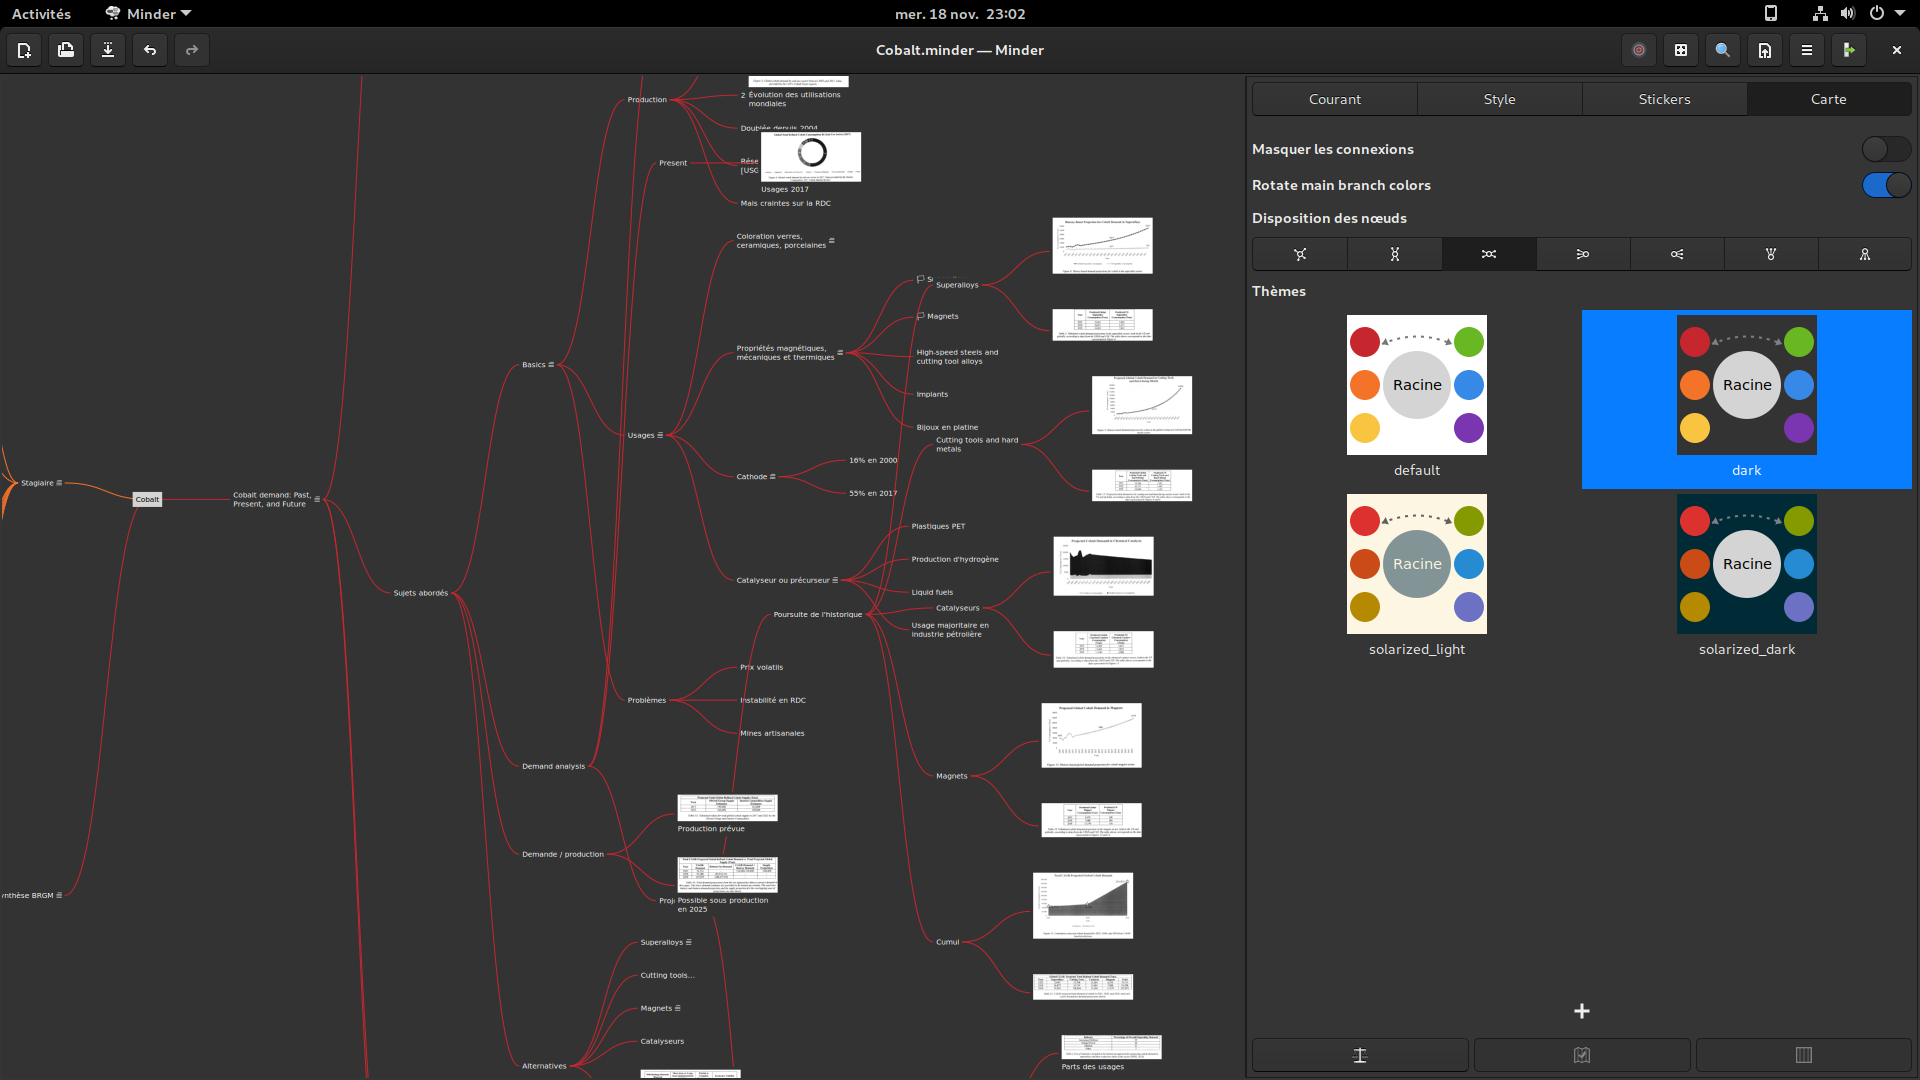The image size is (1920, 1080).
Task: Switch to the Stickers tab
Action: coord(1664,98)
